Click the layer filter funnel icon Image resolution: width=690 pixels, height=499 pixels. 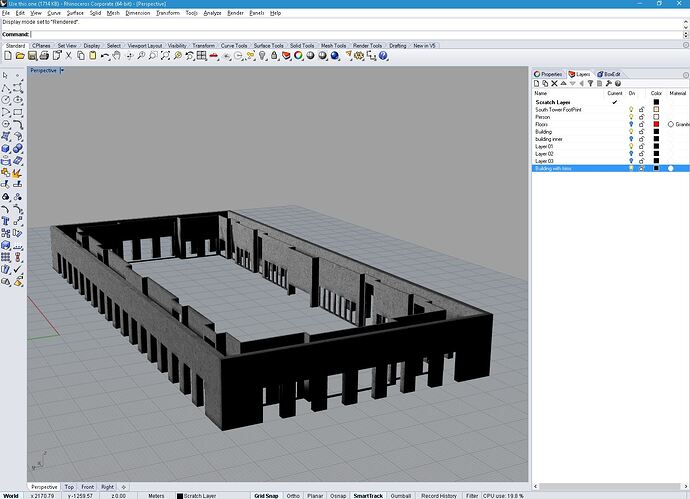pyautogui.click(x=591, y=84)
